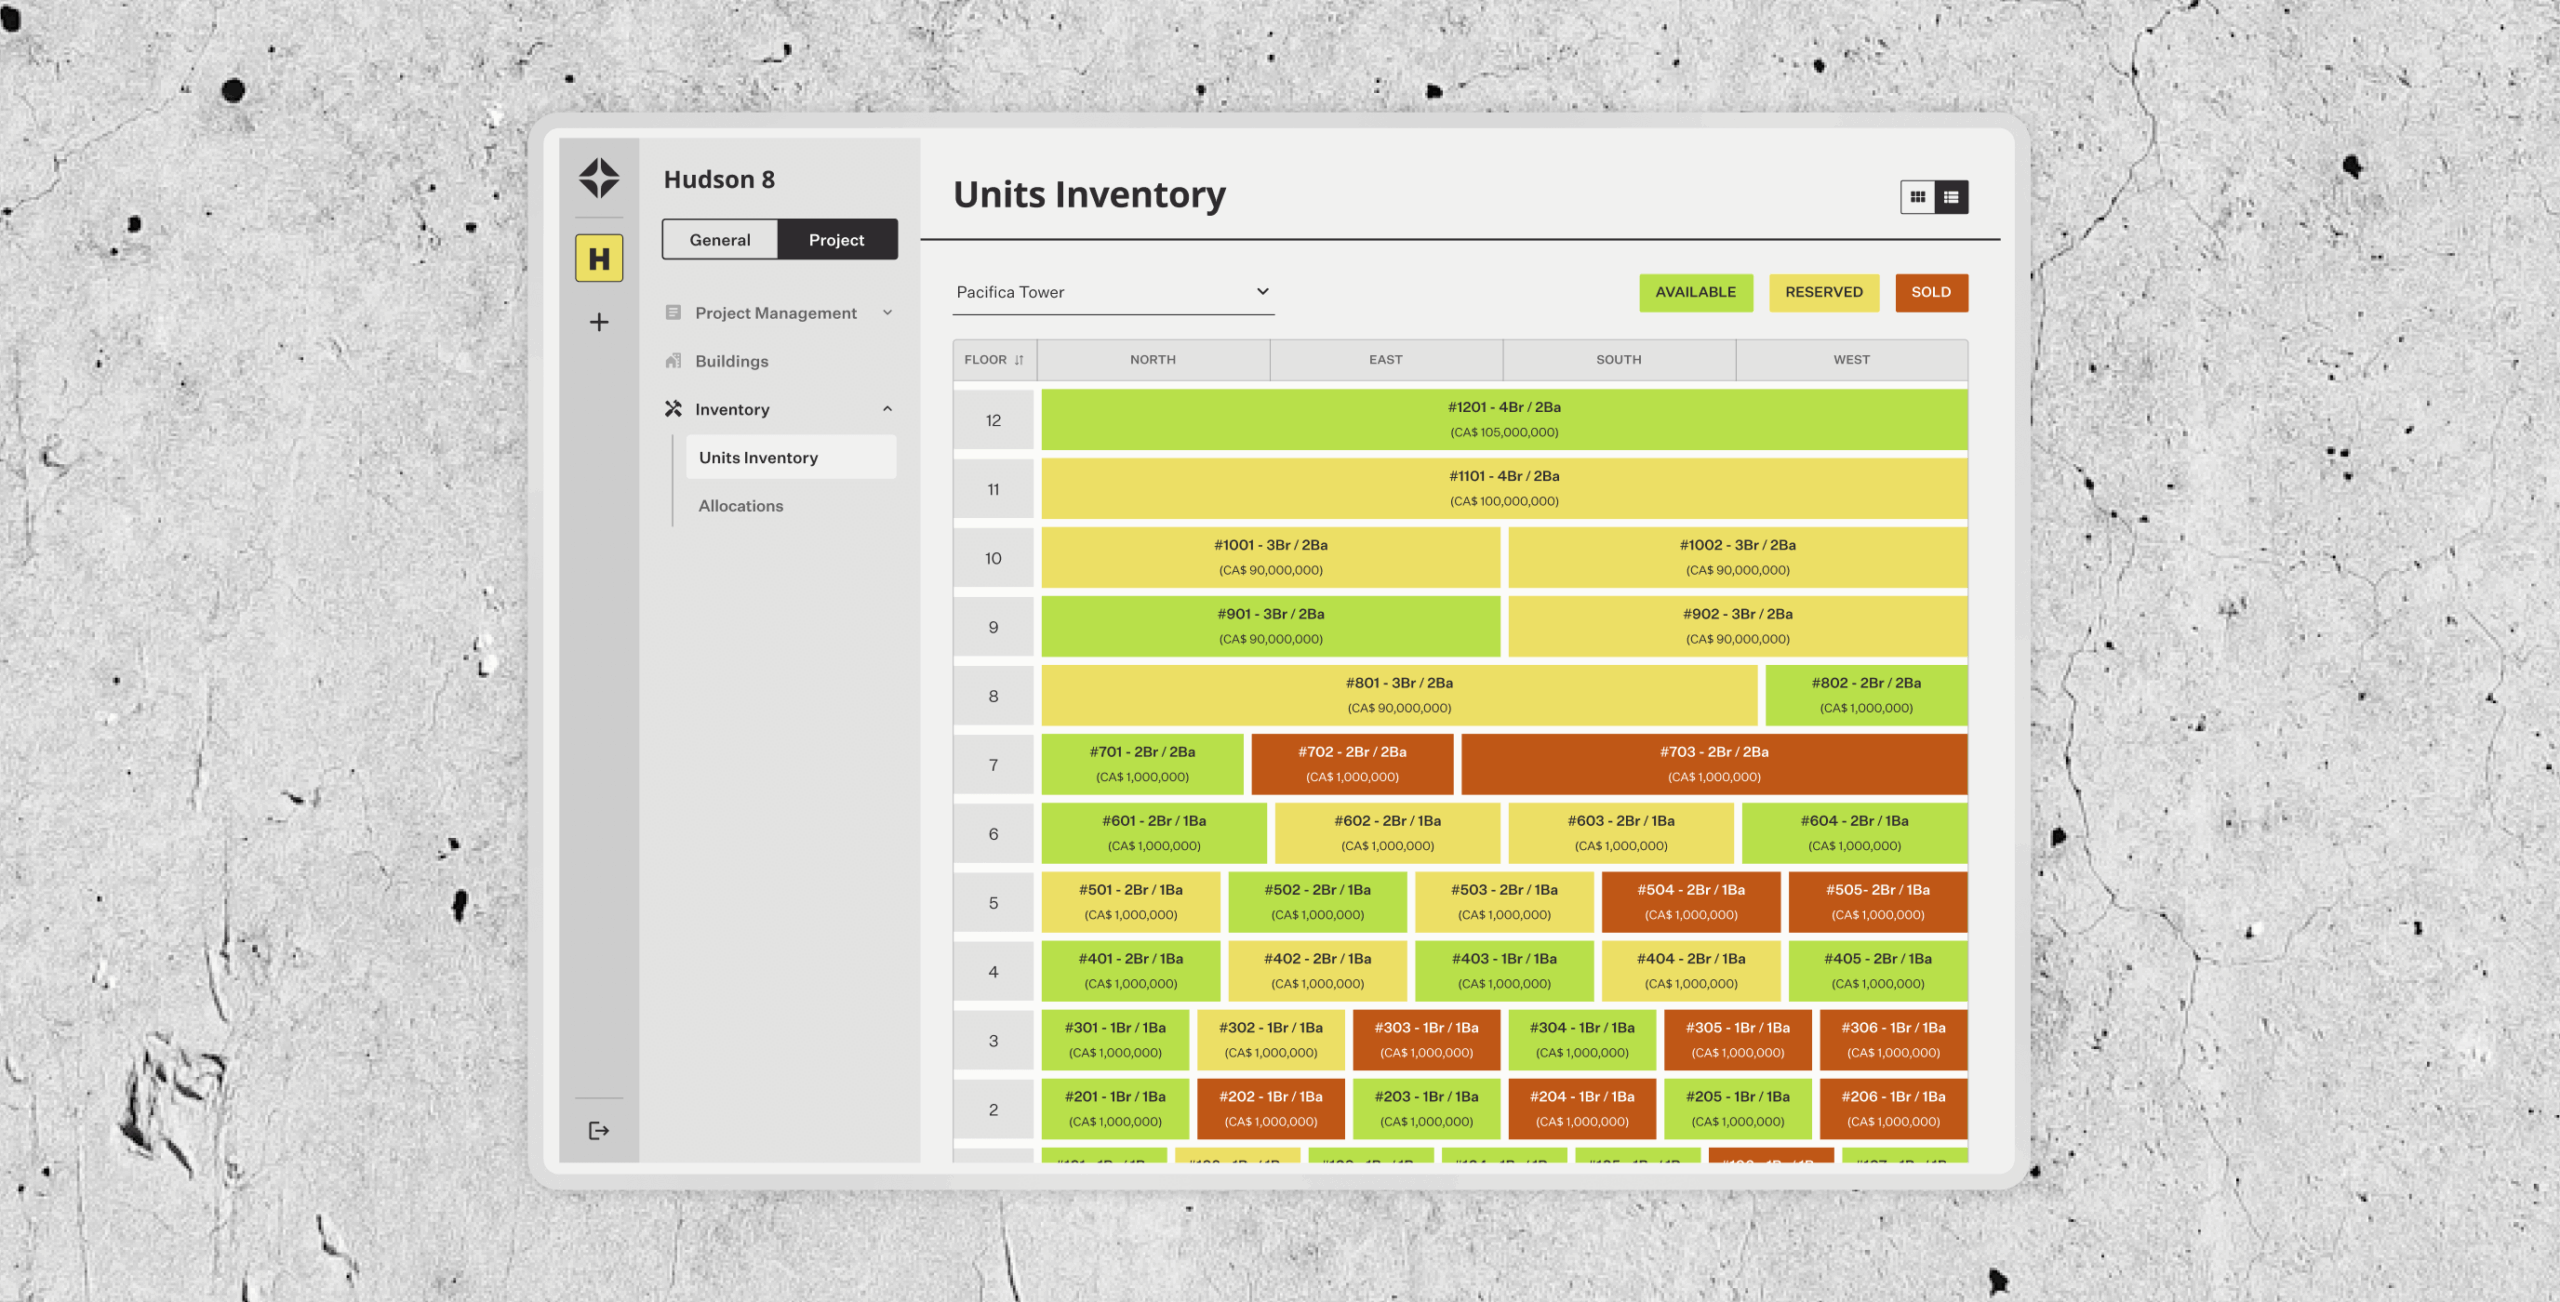
Task: Switch to grid view layout
Action: pyautogui.click(x=1917, y=197)
